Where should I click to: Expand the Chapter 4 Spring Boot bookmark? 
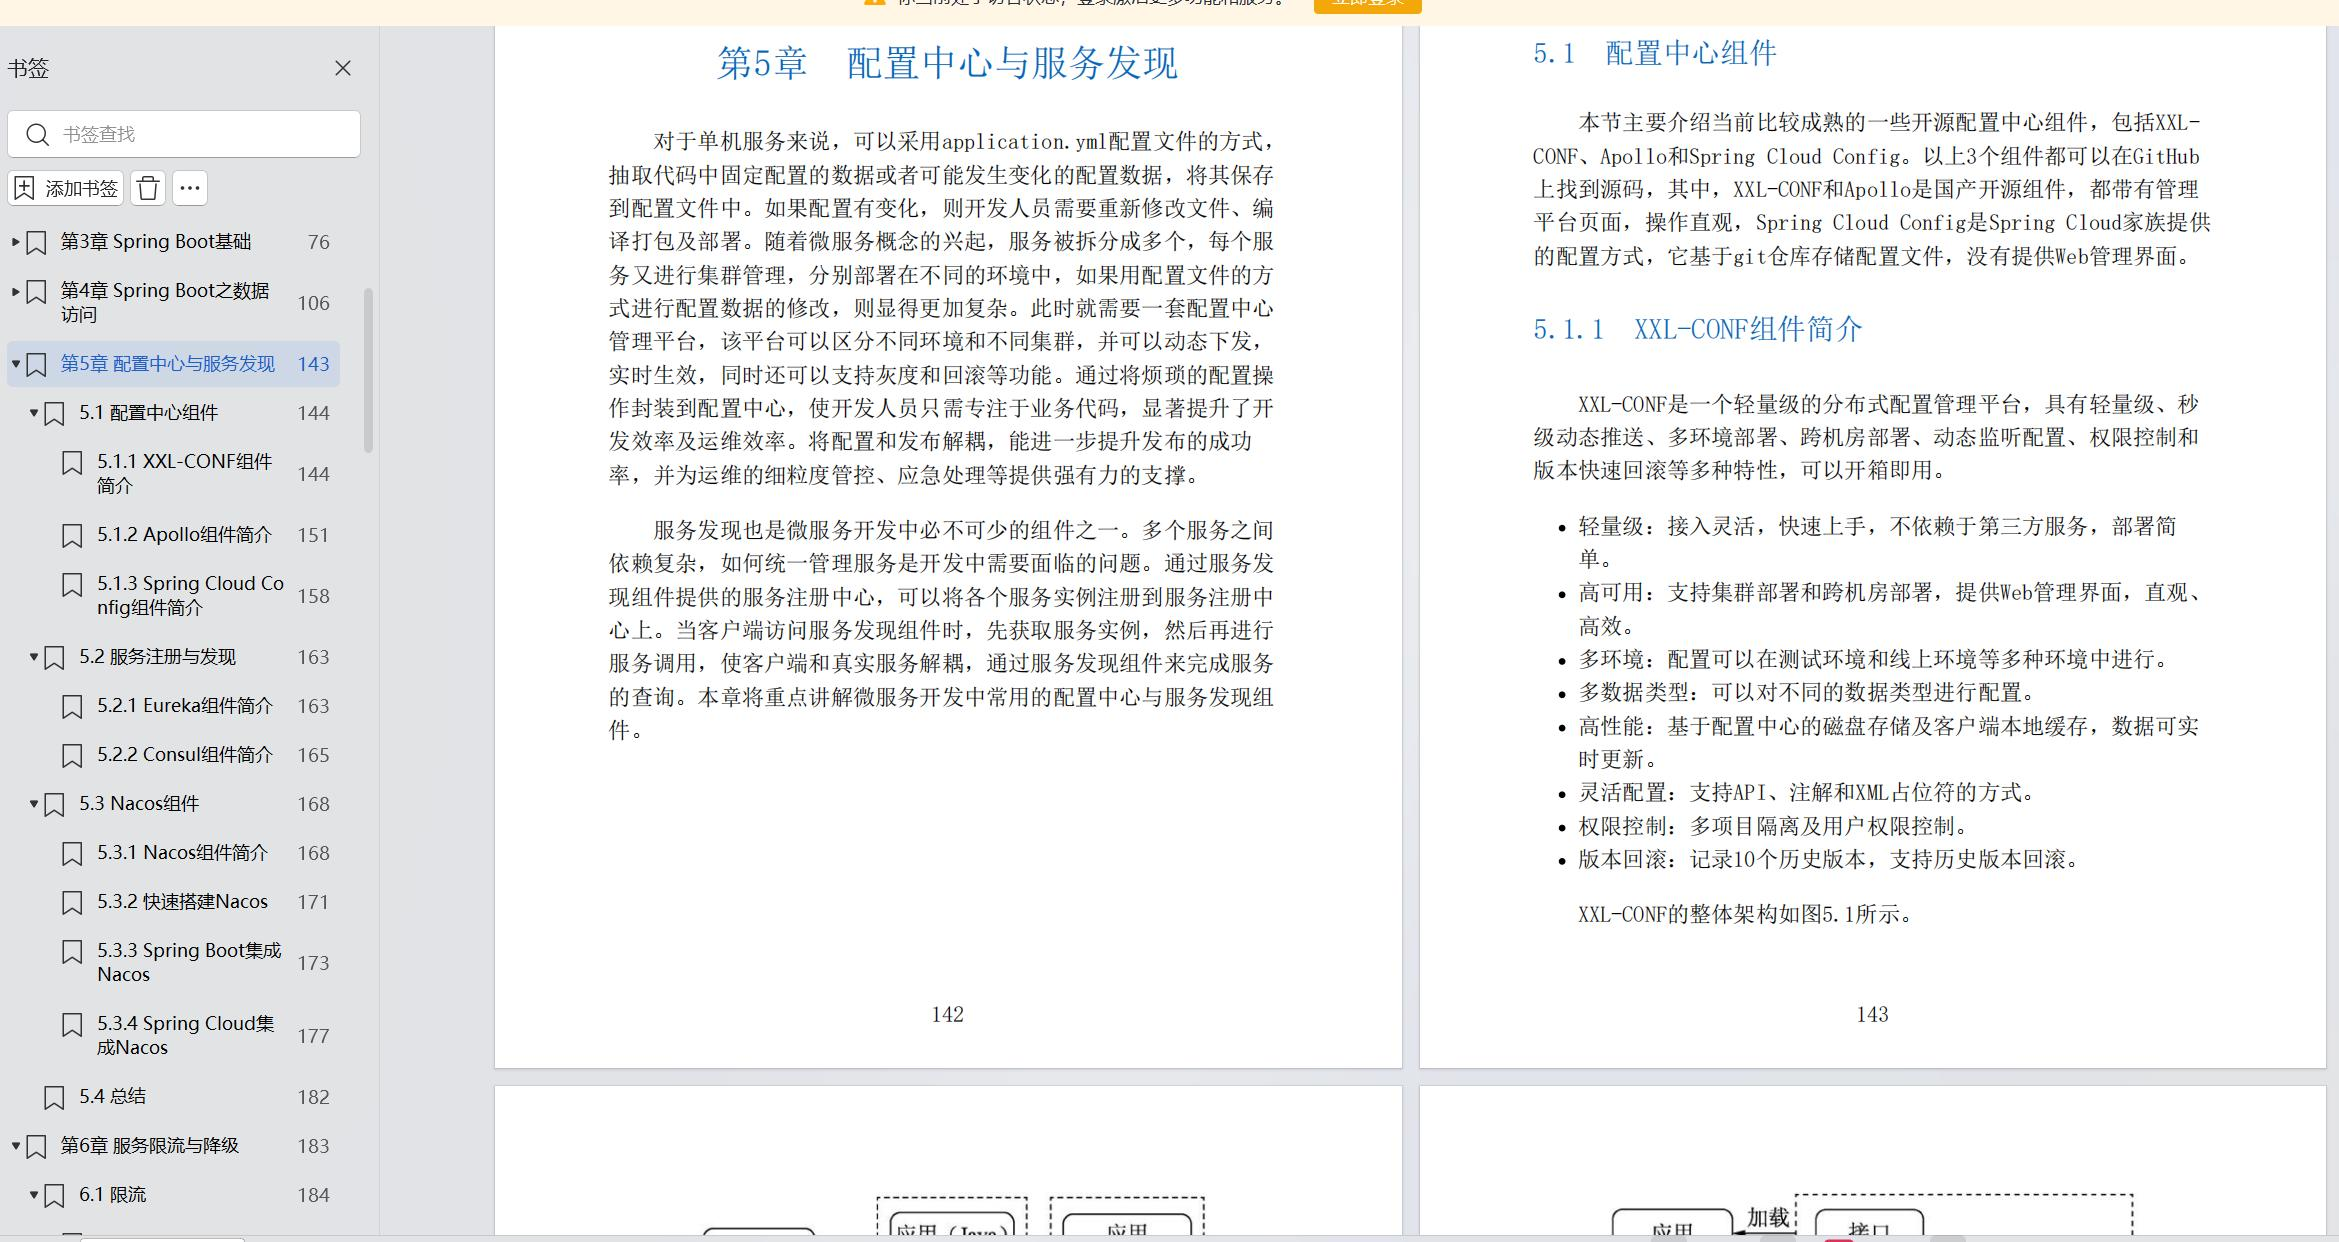click(15, 291)
